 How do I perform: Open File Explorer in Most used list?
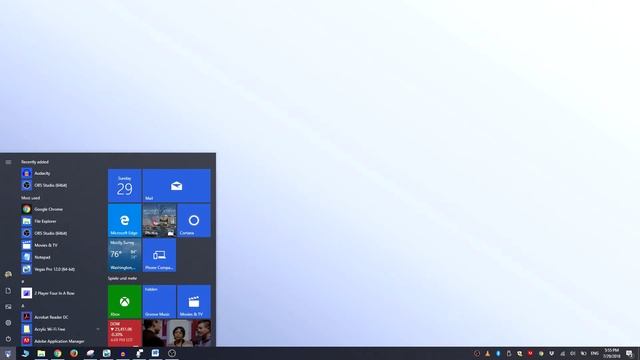(x=61, y=221)
